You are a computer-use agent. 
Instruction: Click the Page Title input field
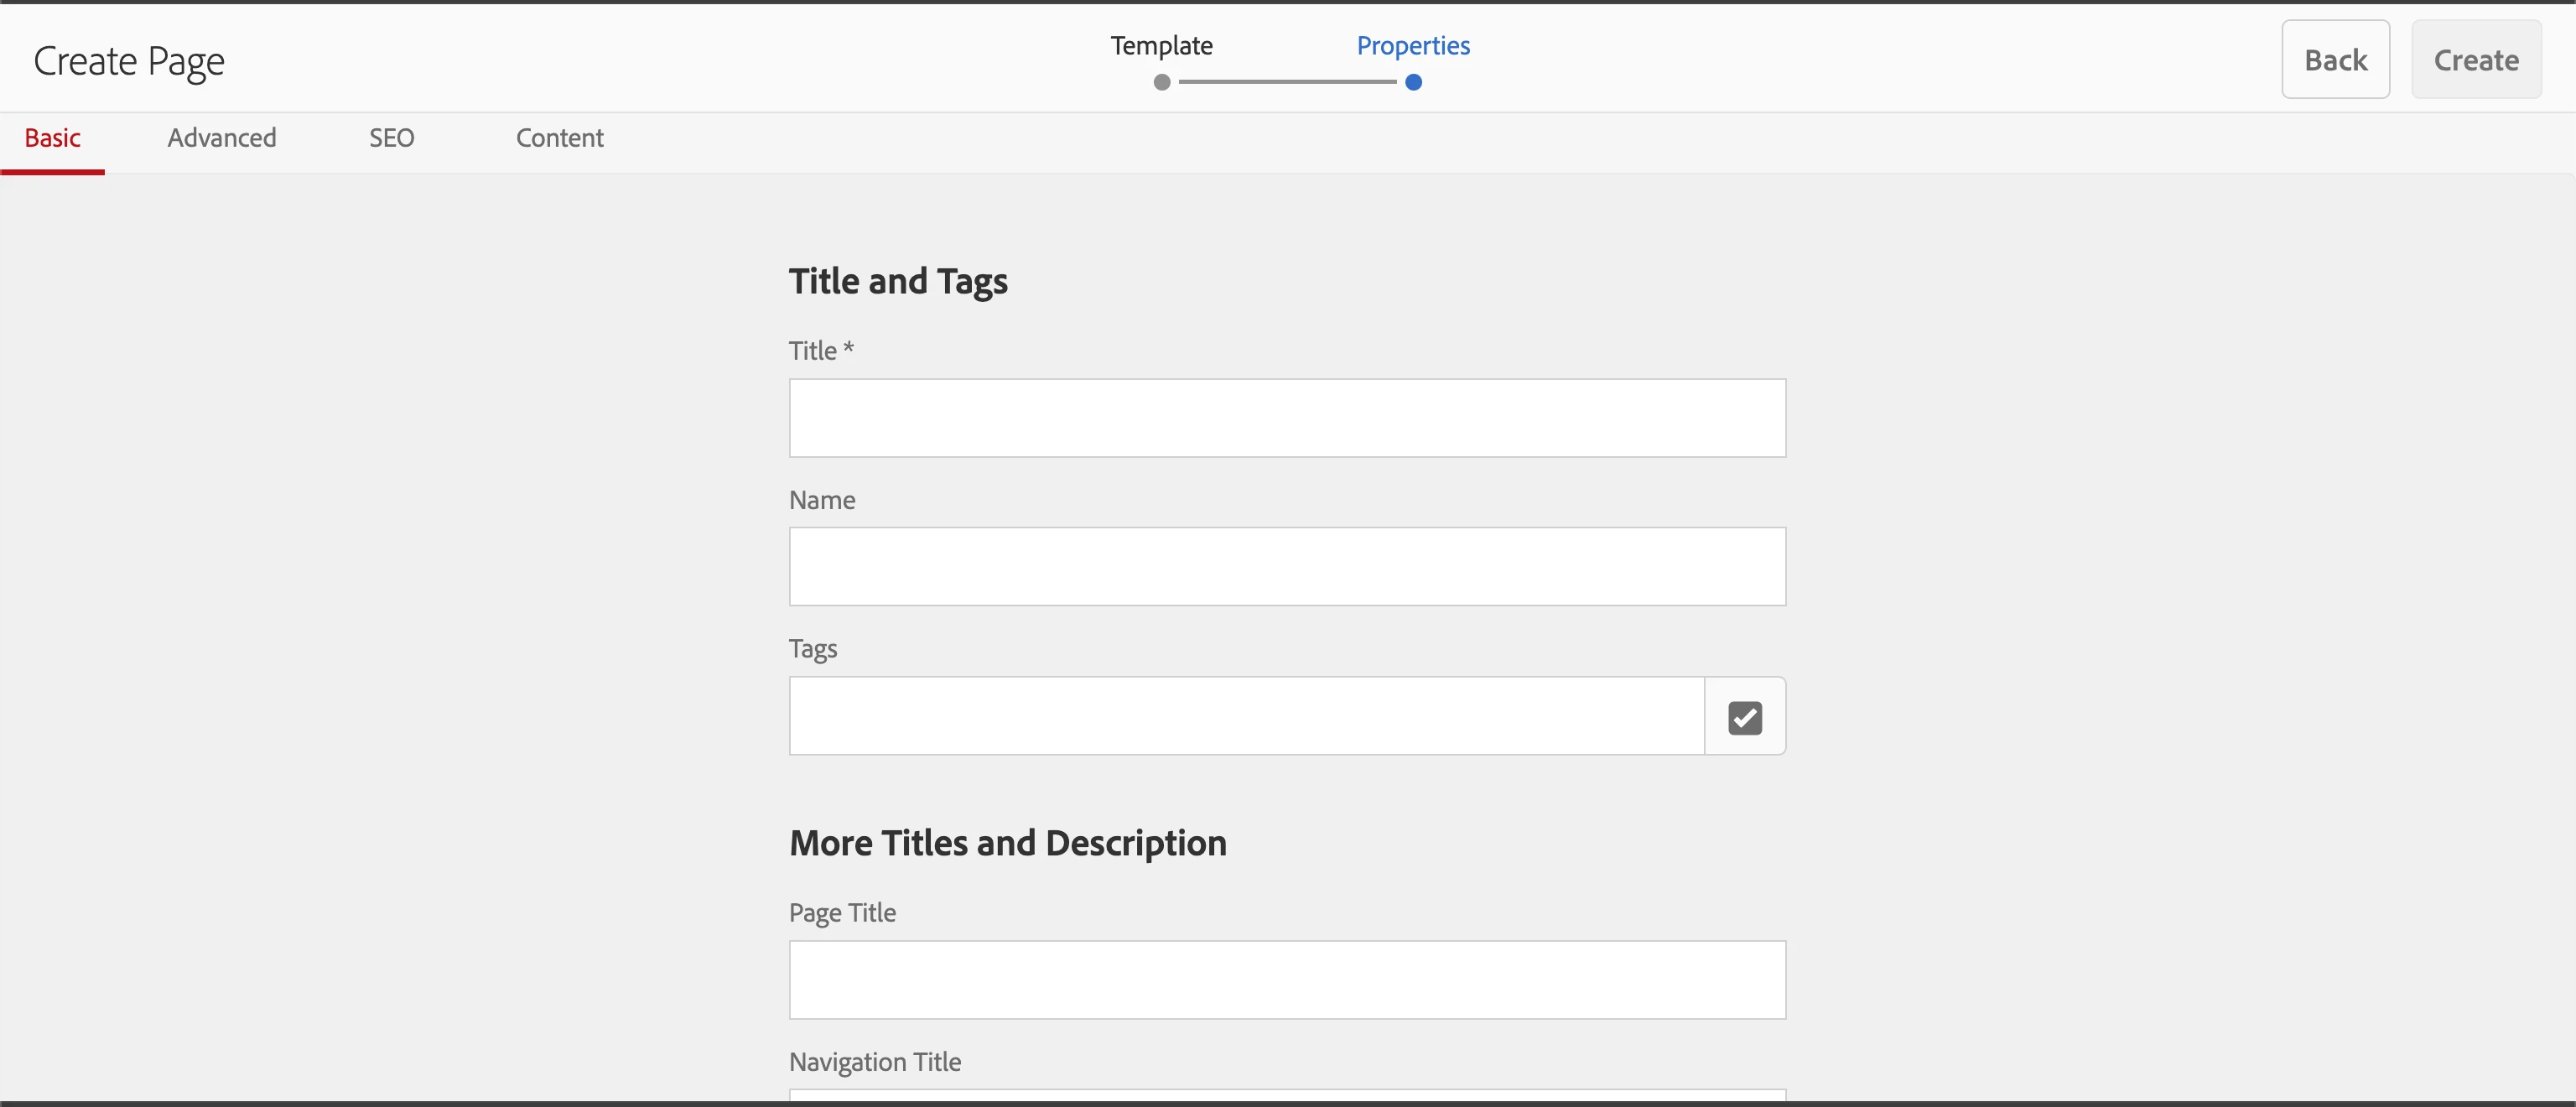pyautogui.click(x=1286, y=980)
